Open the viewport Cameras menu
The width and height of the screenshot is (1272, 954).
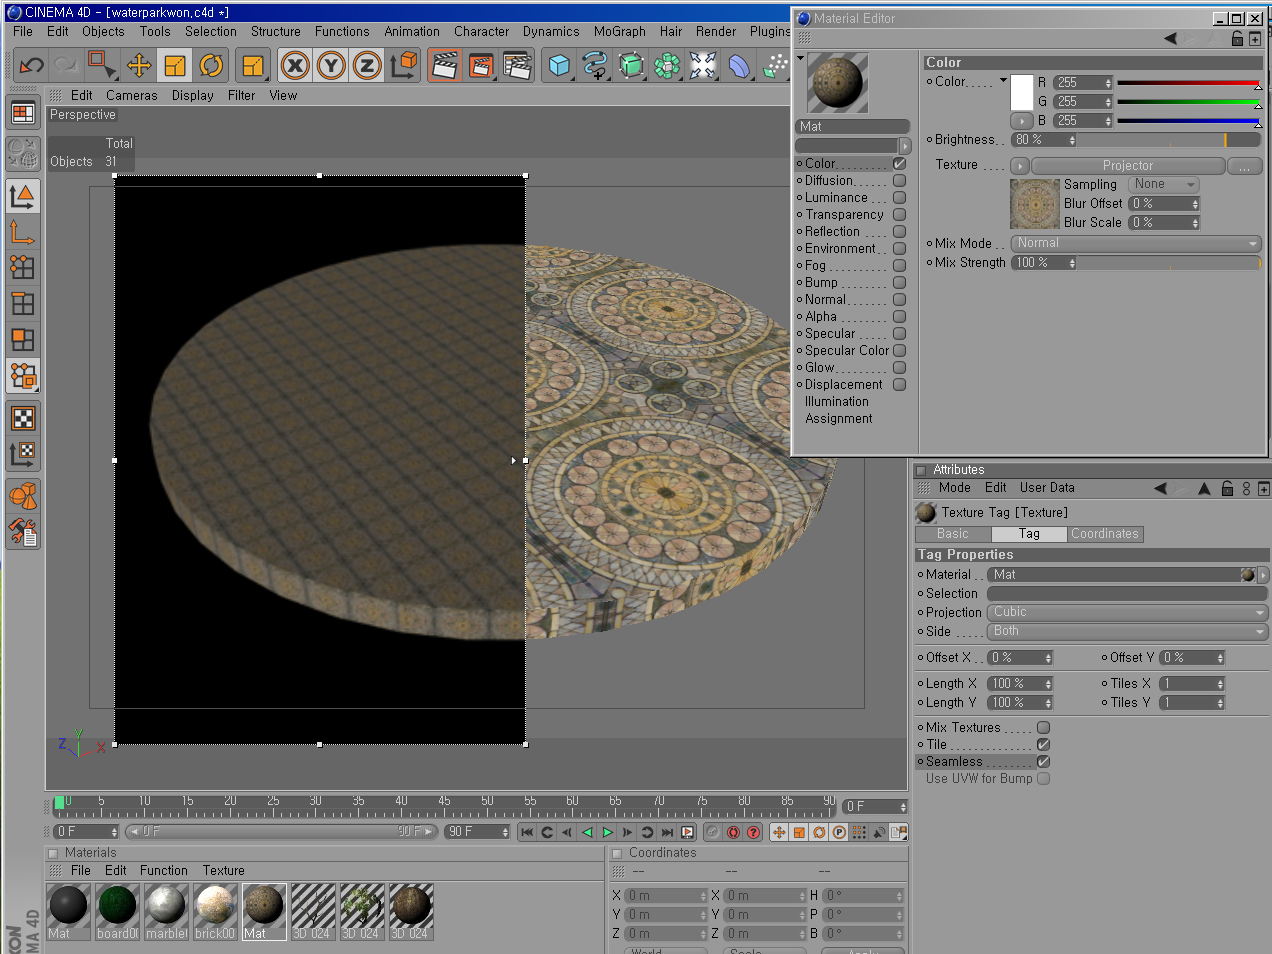132,96
